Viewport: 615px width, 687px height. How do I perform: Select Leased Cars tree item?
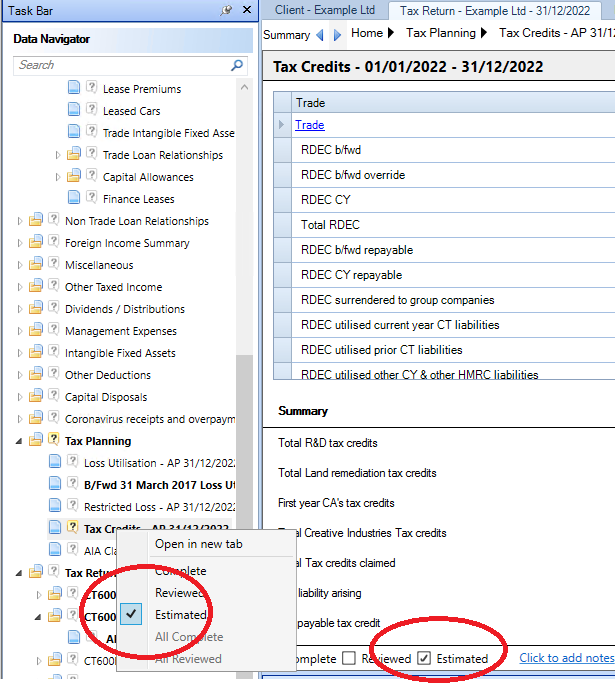tap(131, 111)
